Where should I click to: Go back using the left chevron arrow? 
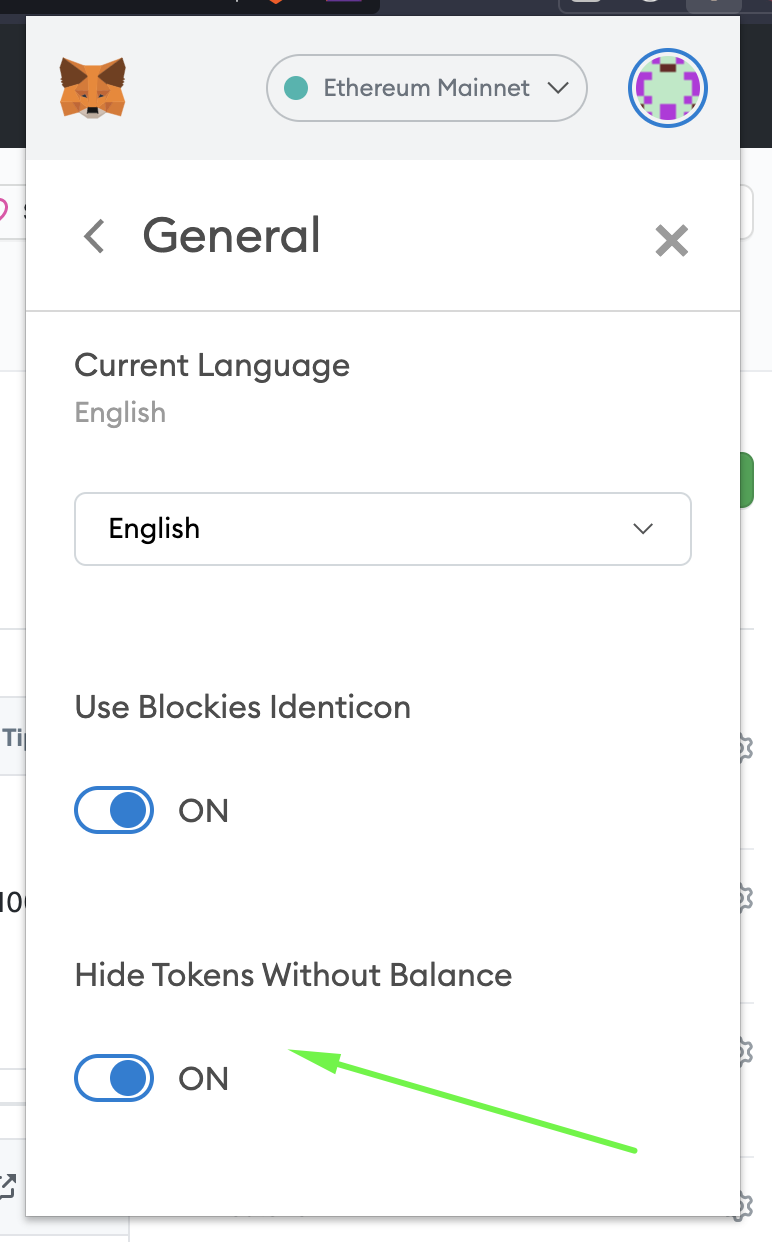[92, 237]
